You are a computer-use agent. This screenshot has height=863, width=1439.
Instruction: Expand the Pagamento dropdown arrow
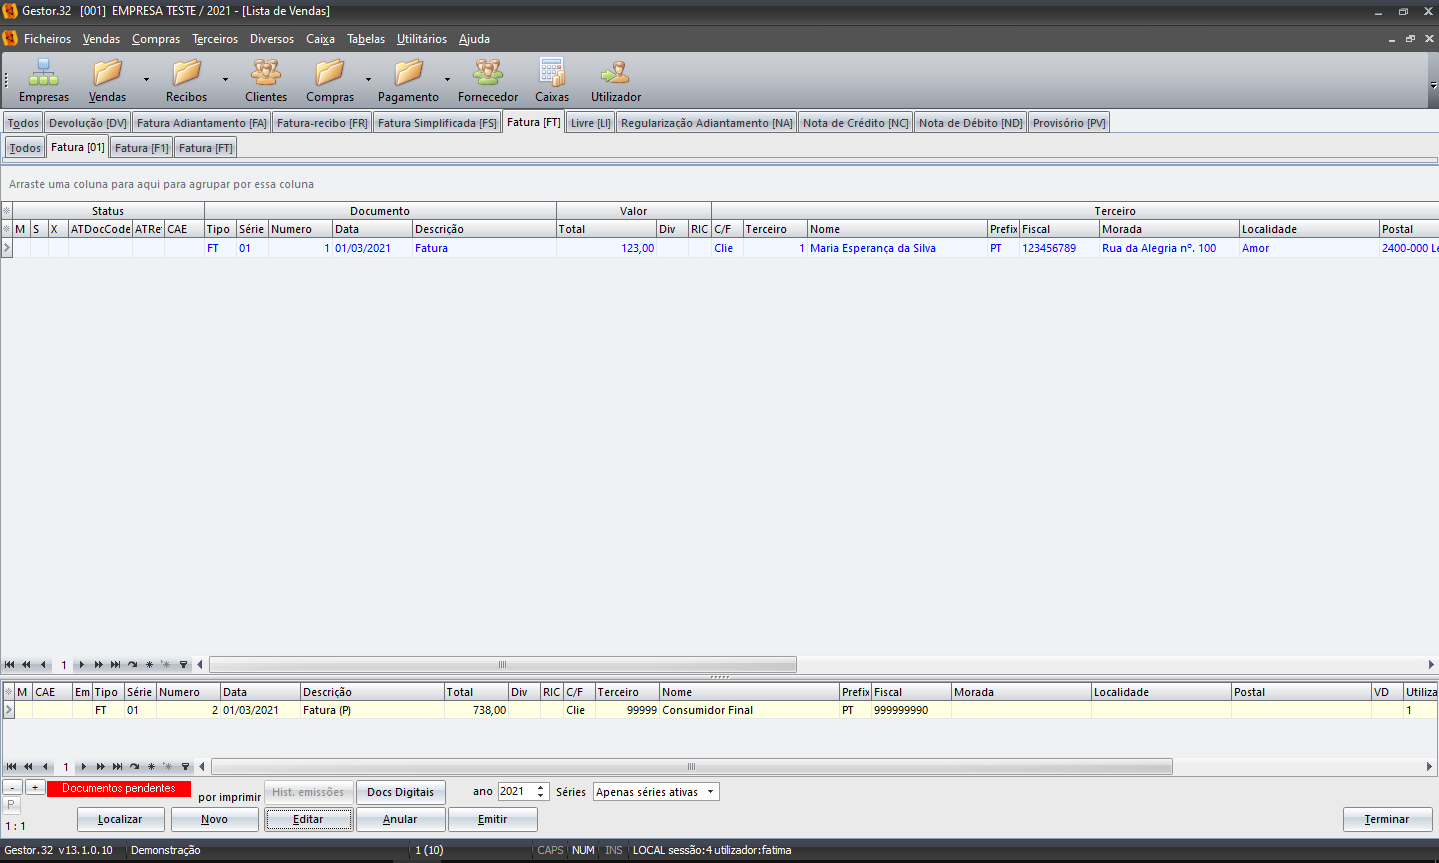(447, 79)
